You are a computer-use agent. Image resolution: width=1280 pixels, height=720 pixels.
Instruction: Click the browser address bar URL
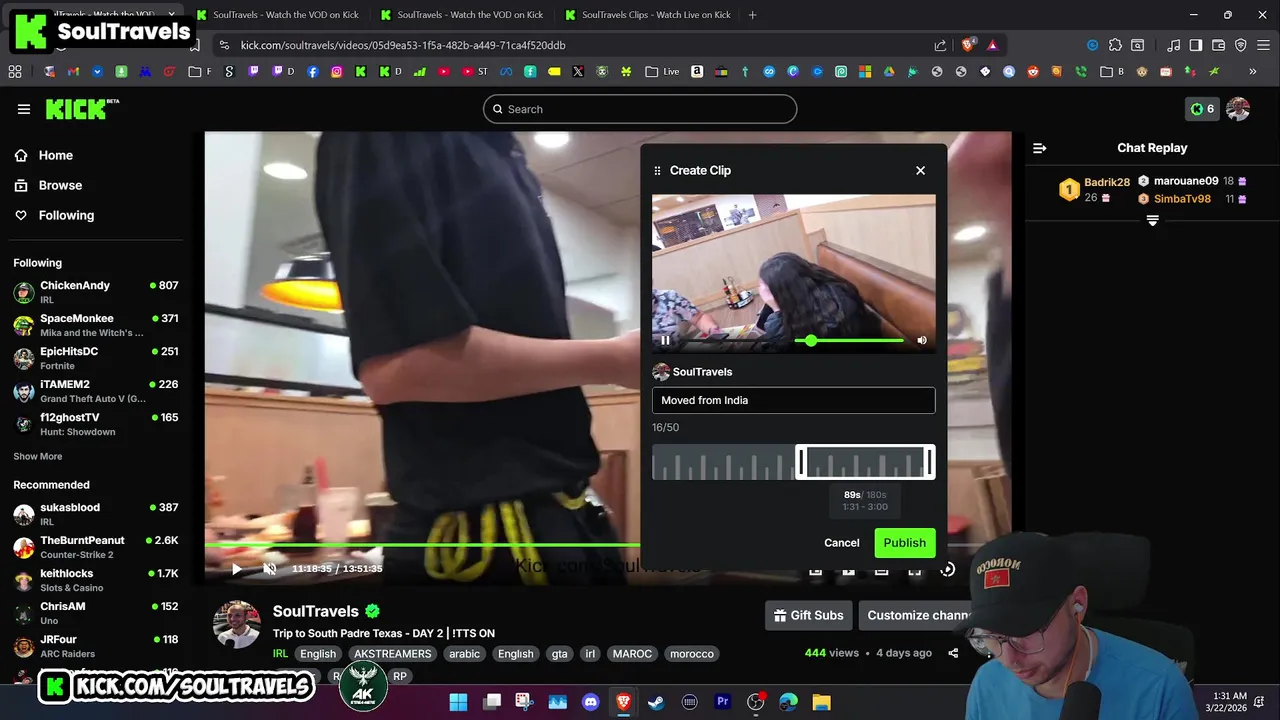pos(403,45)
